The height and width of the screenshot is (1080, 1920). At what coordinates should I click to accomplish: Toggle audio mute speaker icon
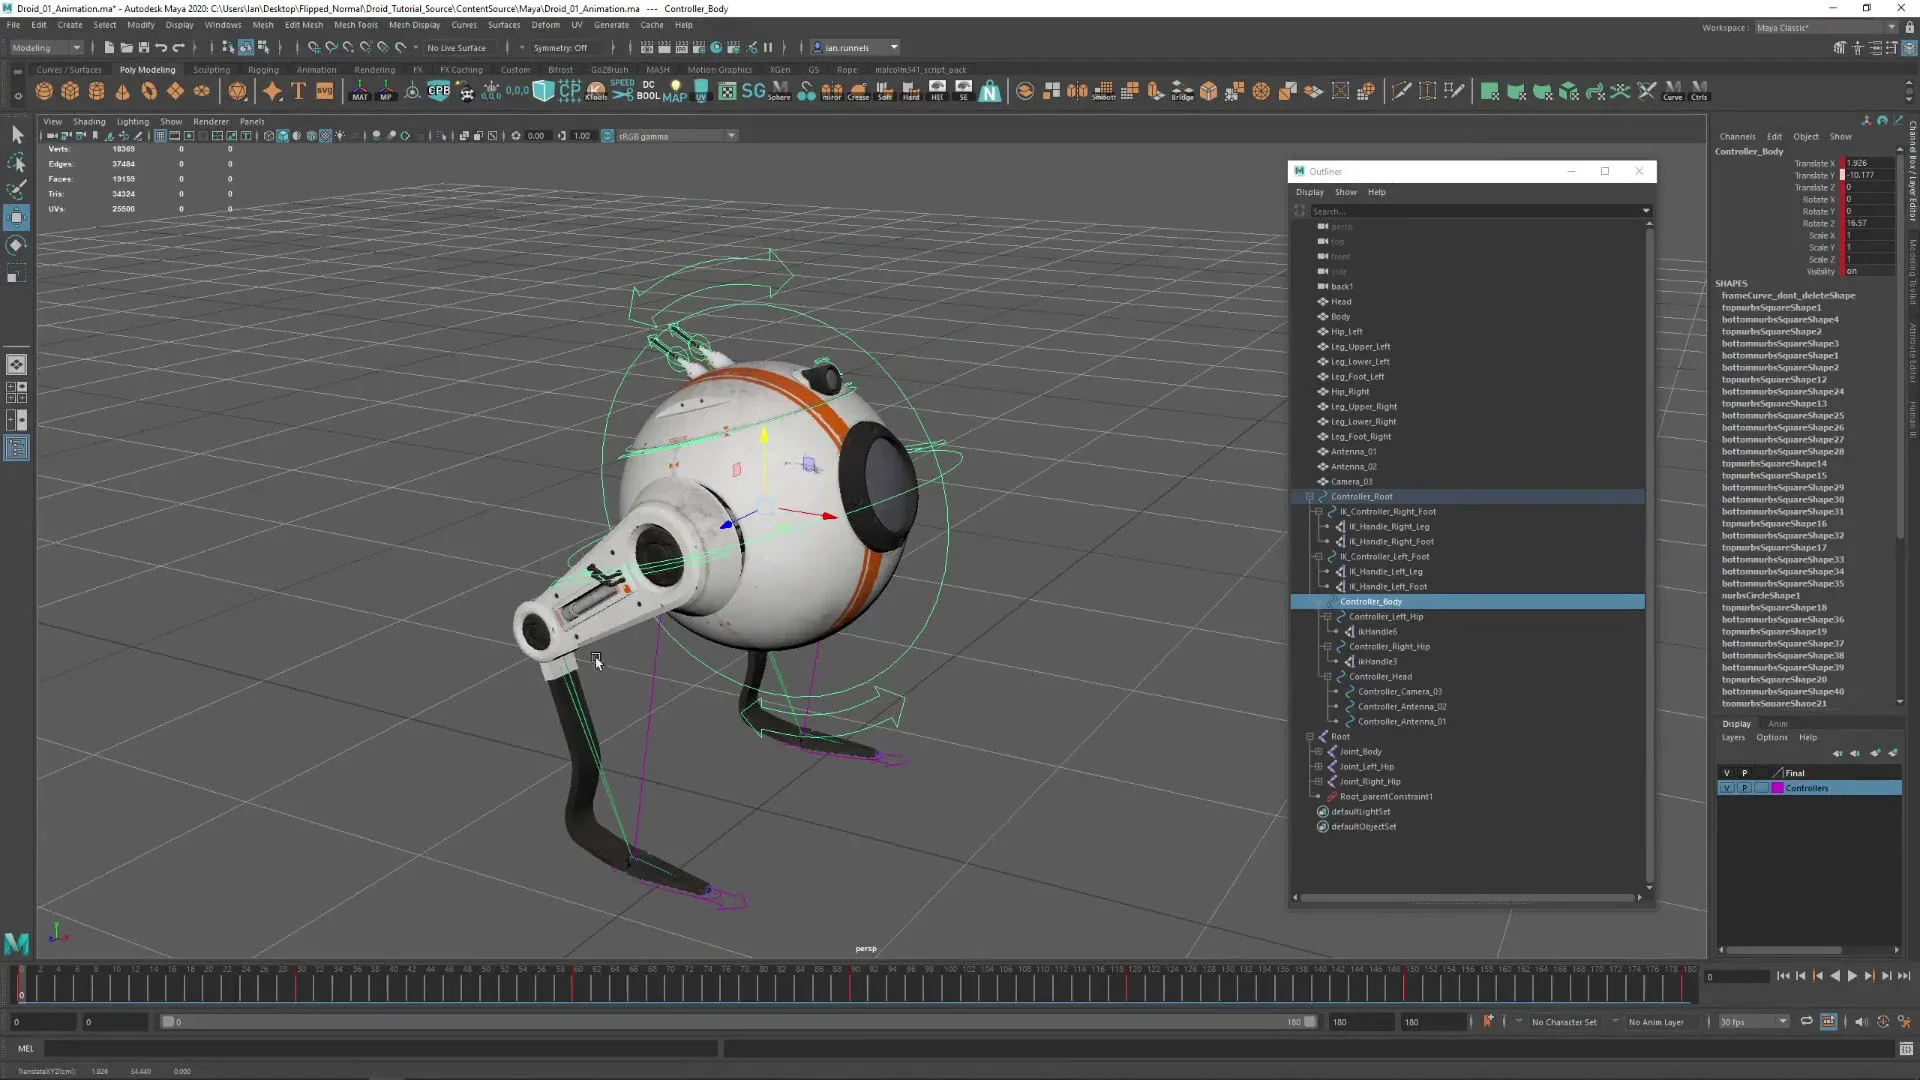pos(1860,1021)
